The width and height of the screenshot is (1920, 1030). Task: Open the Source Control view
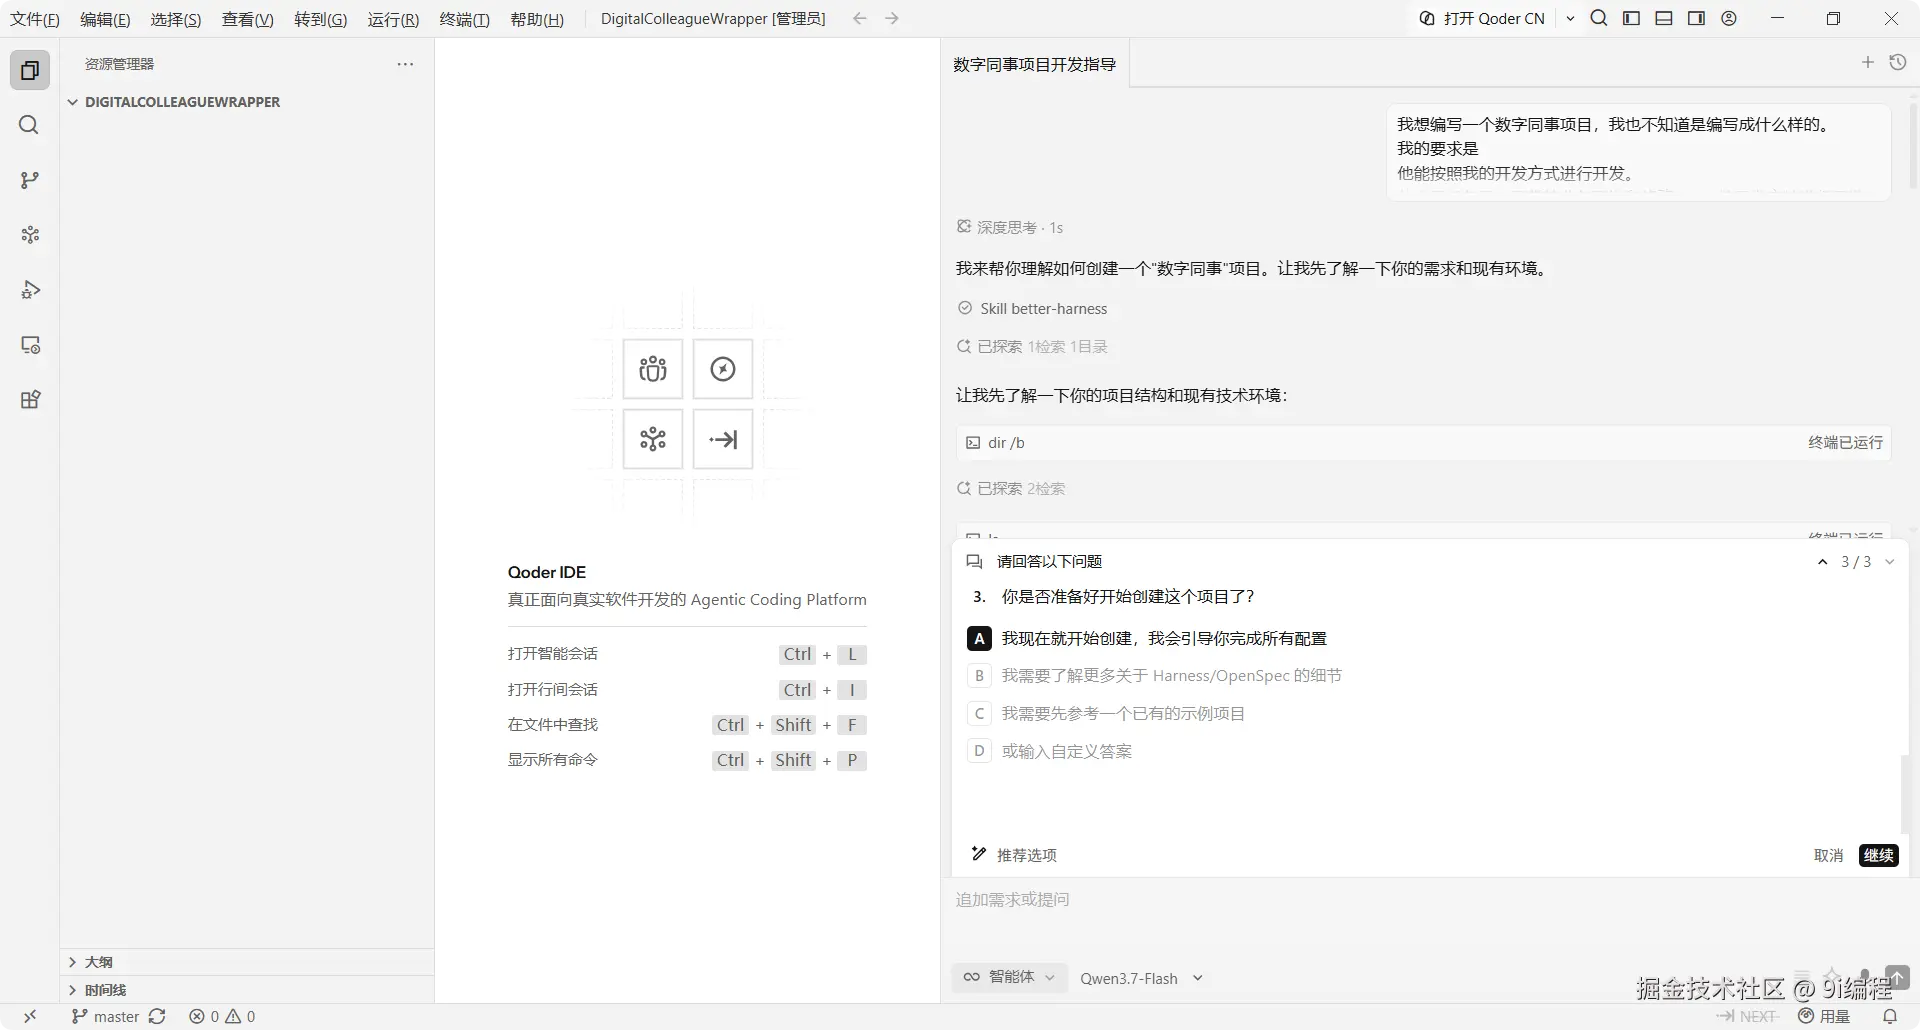tap(30, 180)
